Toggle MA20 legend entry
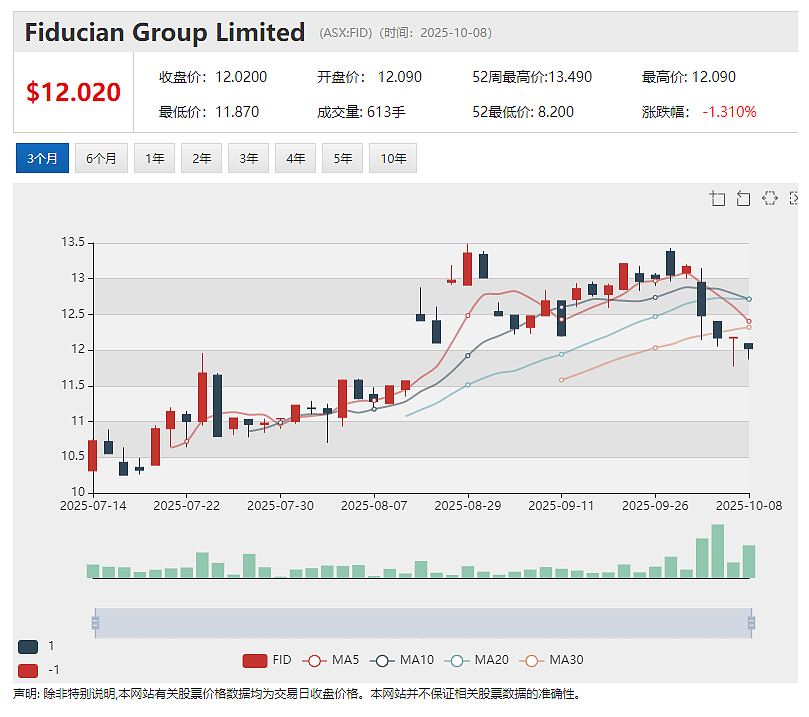 click(x=476, y=660)
